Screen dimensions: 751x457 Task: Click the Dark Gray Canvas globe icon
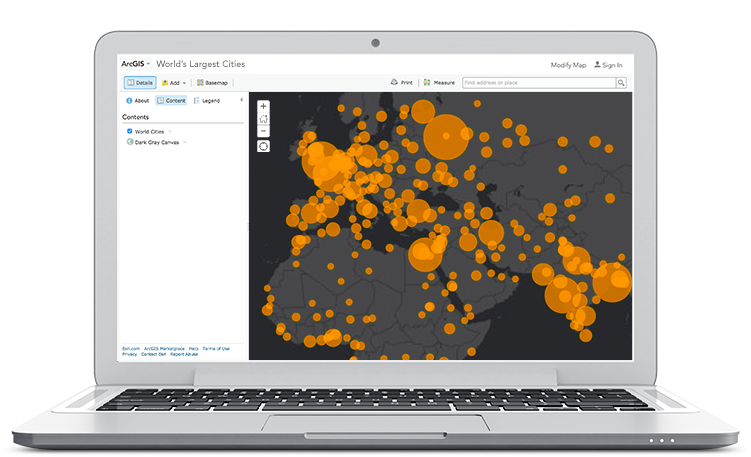(x=130, y=142)
